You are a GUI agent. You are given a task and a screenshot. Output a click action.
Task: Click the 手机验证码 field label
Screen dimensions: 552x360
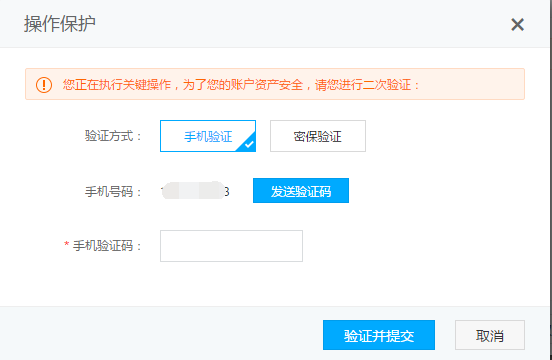tap(107, 246)
